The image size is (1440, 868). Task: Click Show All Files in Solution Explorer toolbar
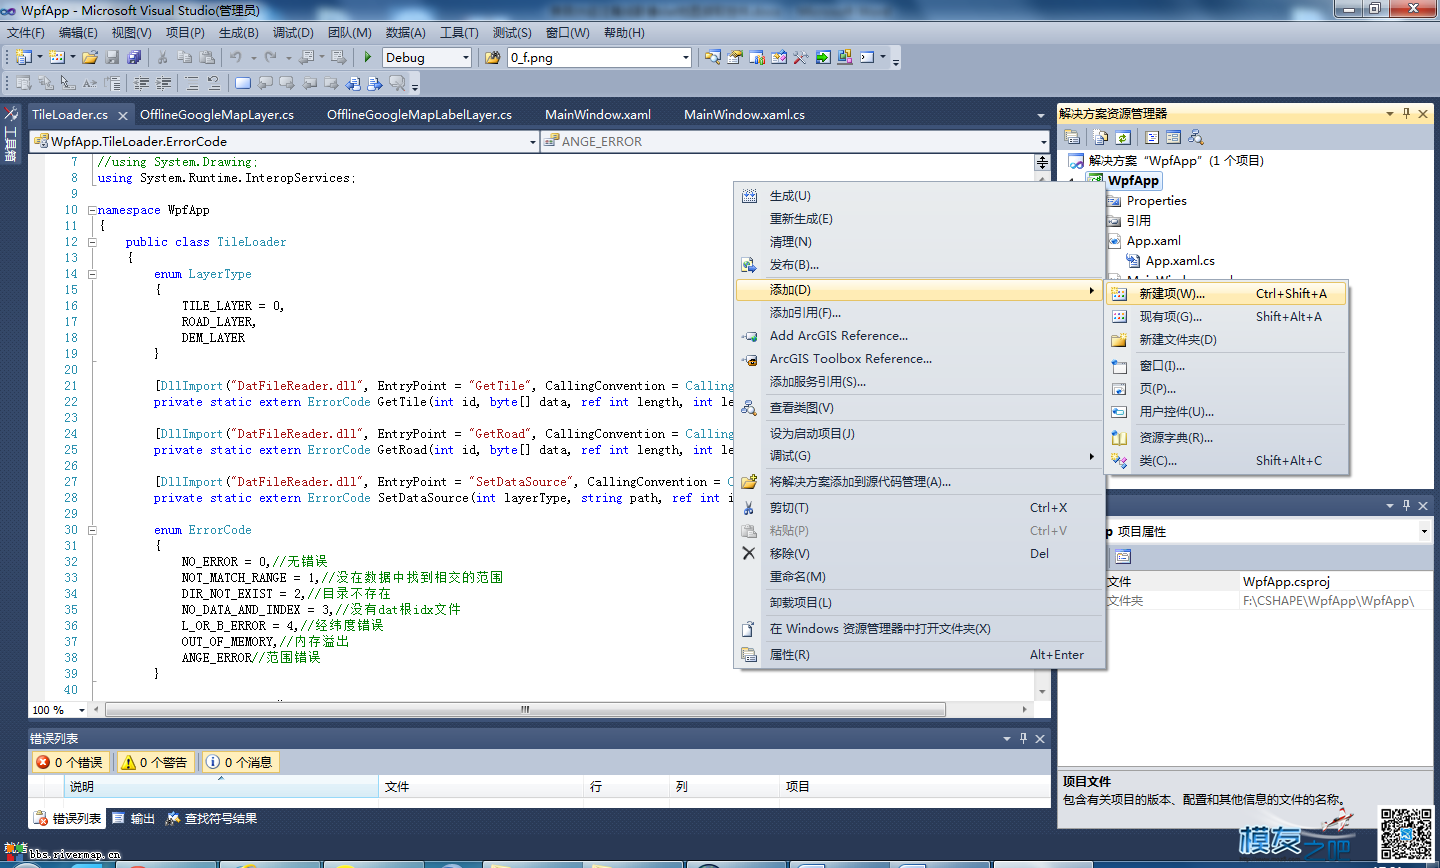click(1101, 137)
